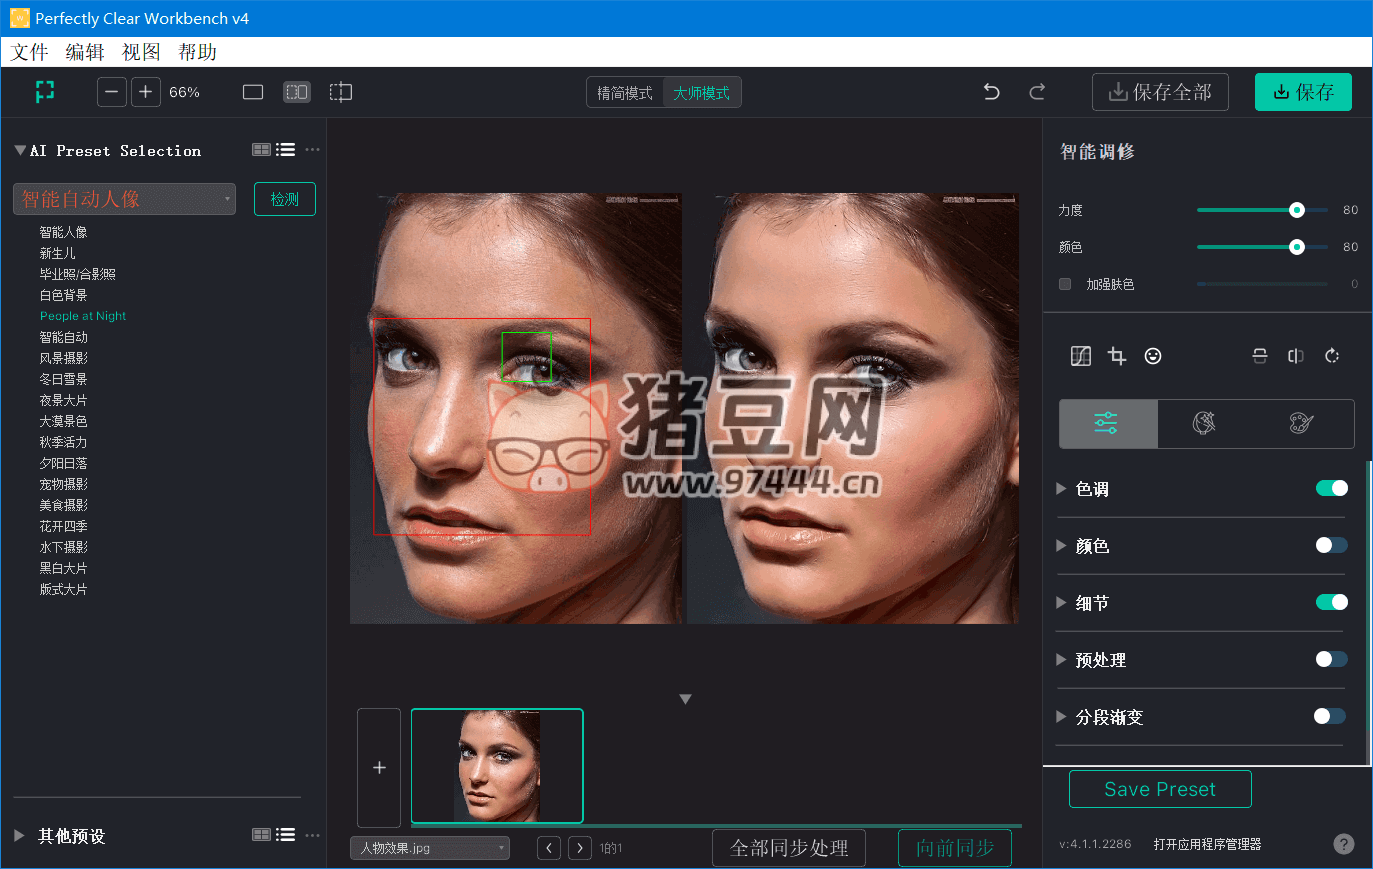Click the 检测 button
The height and width of the screenshot is (869, 1373).
285,199
